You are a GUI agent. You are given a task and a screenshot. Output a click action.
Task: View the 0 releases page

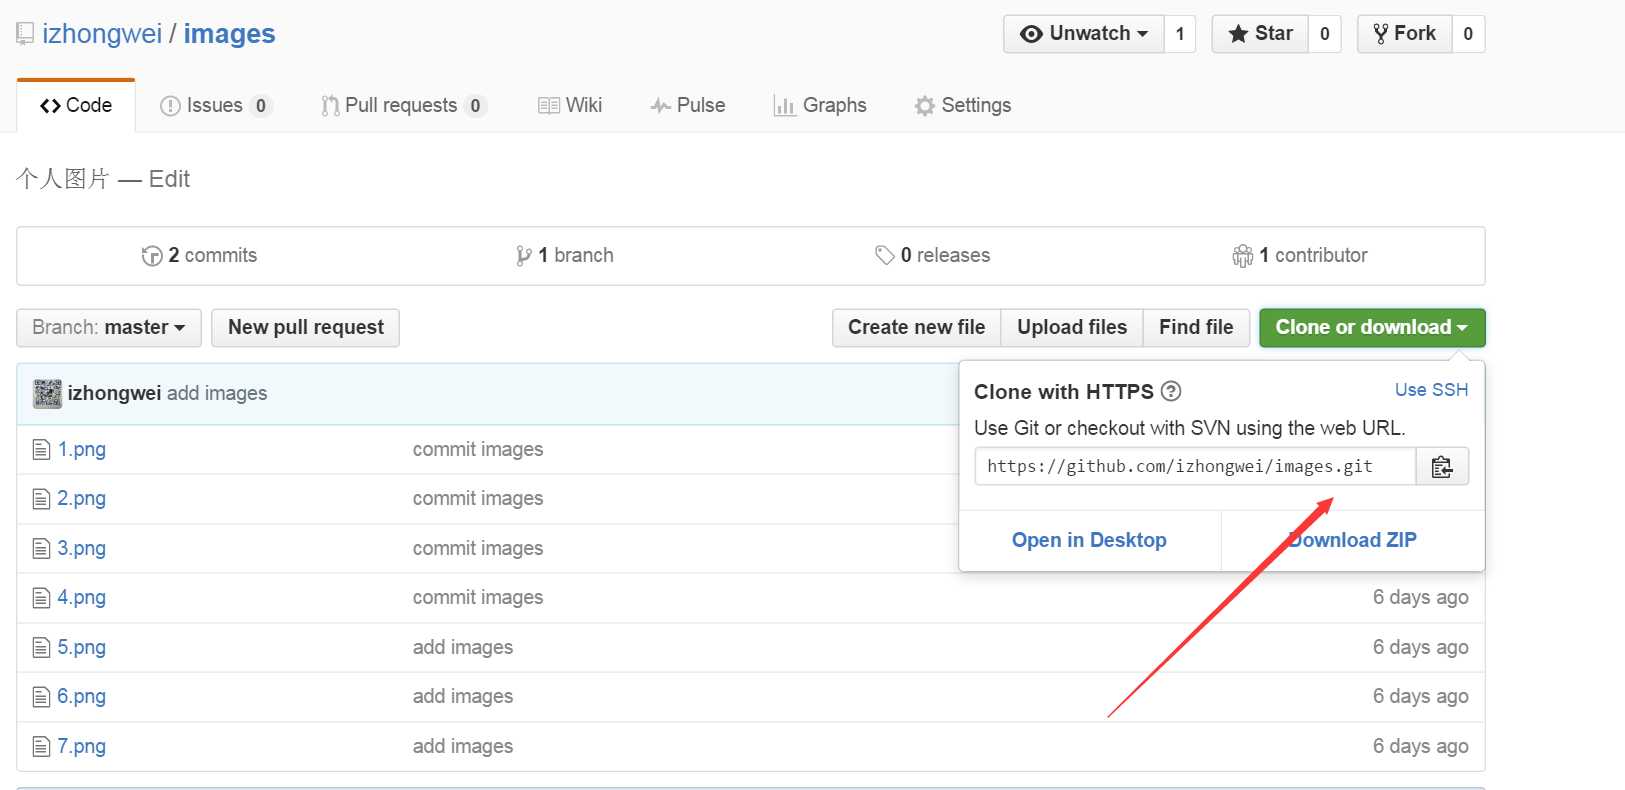point(932,256)
